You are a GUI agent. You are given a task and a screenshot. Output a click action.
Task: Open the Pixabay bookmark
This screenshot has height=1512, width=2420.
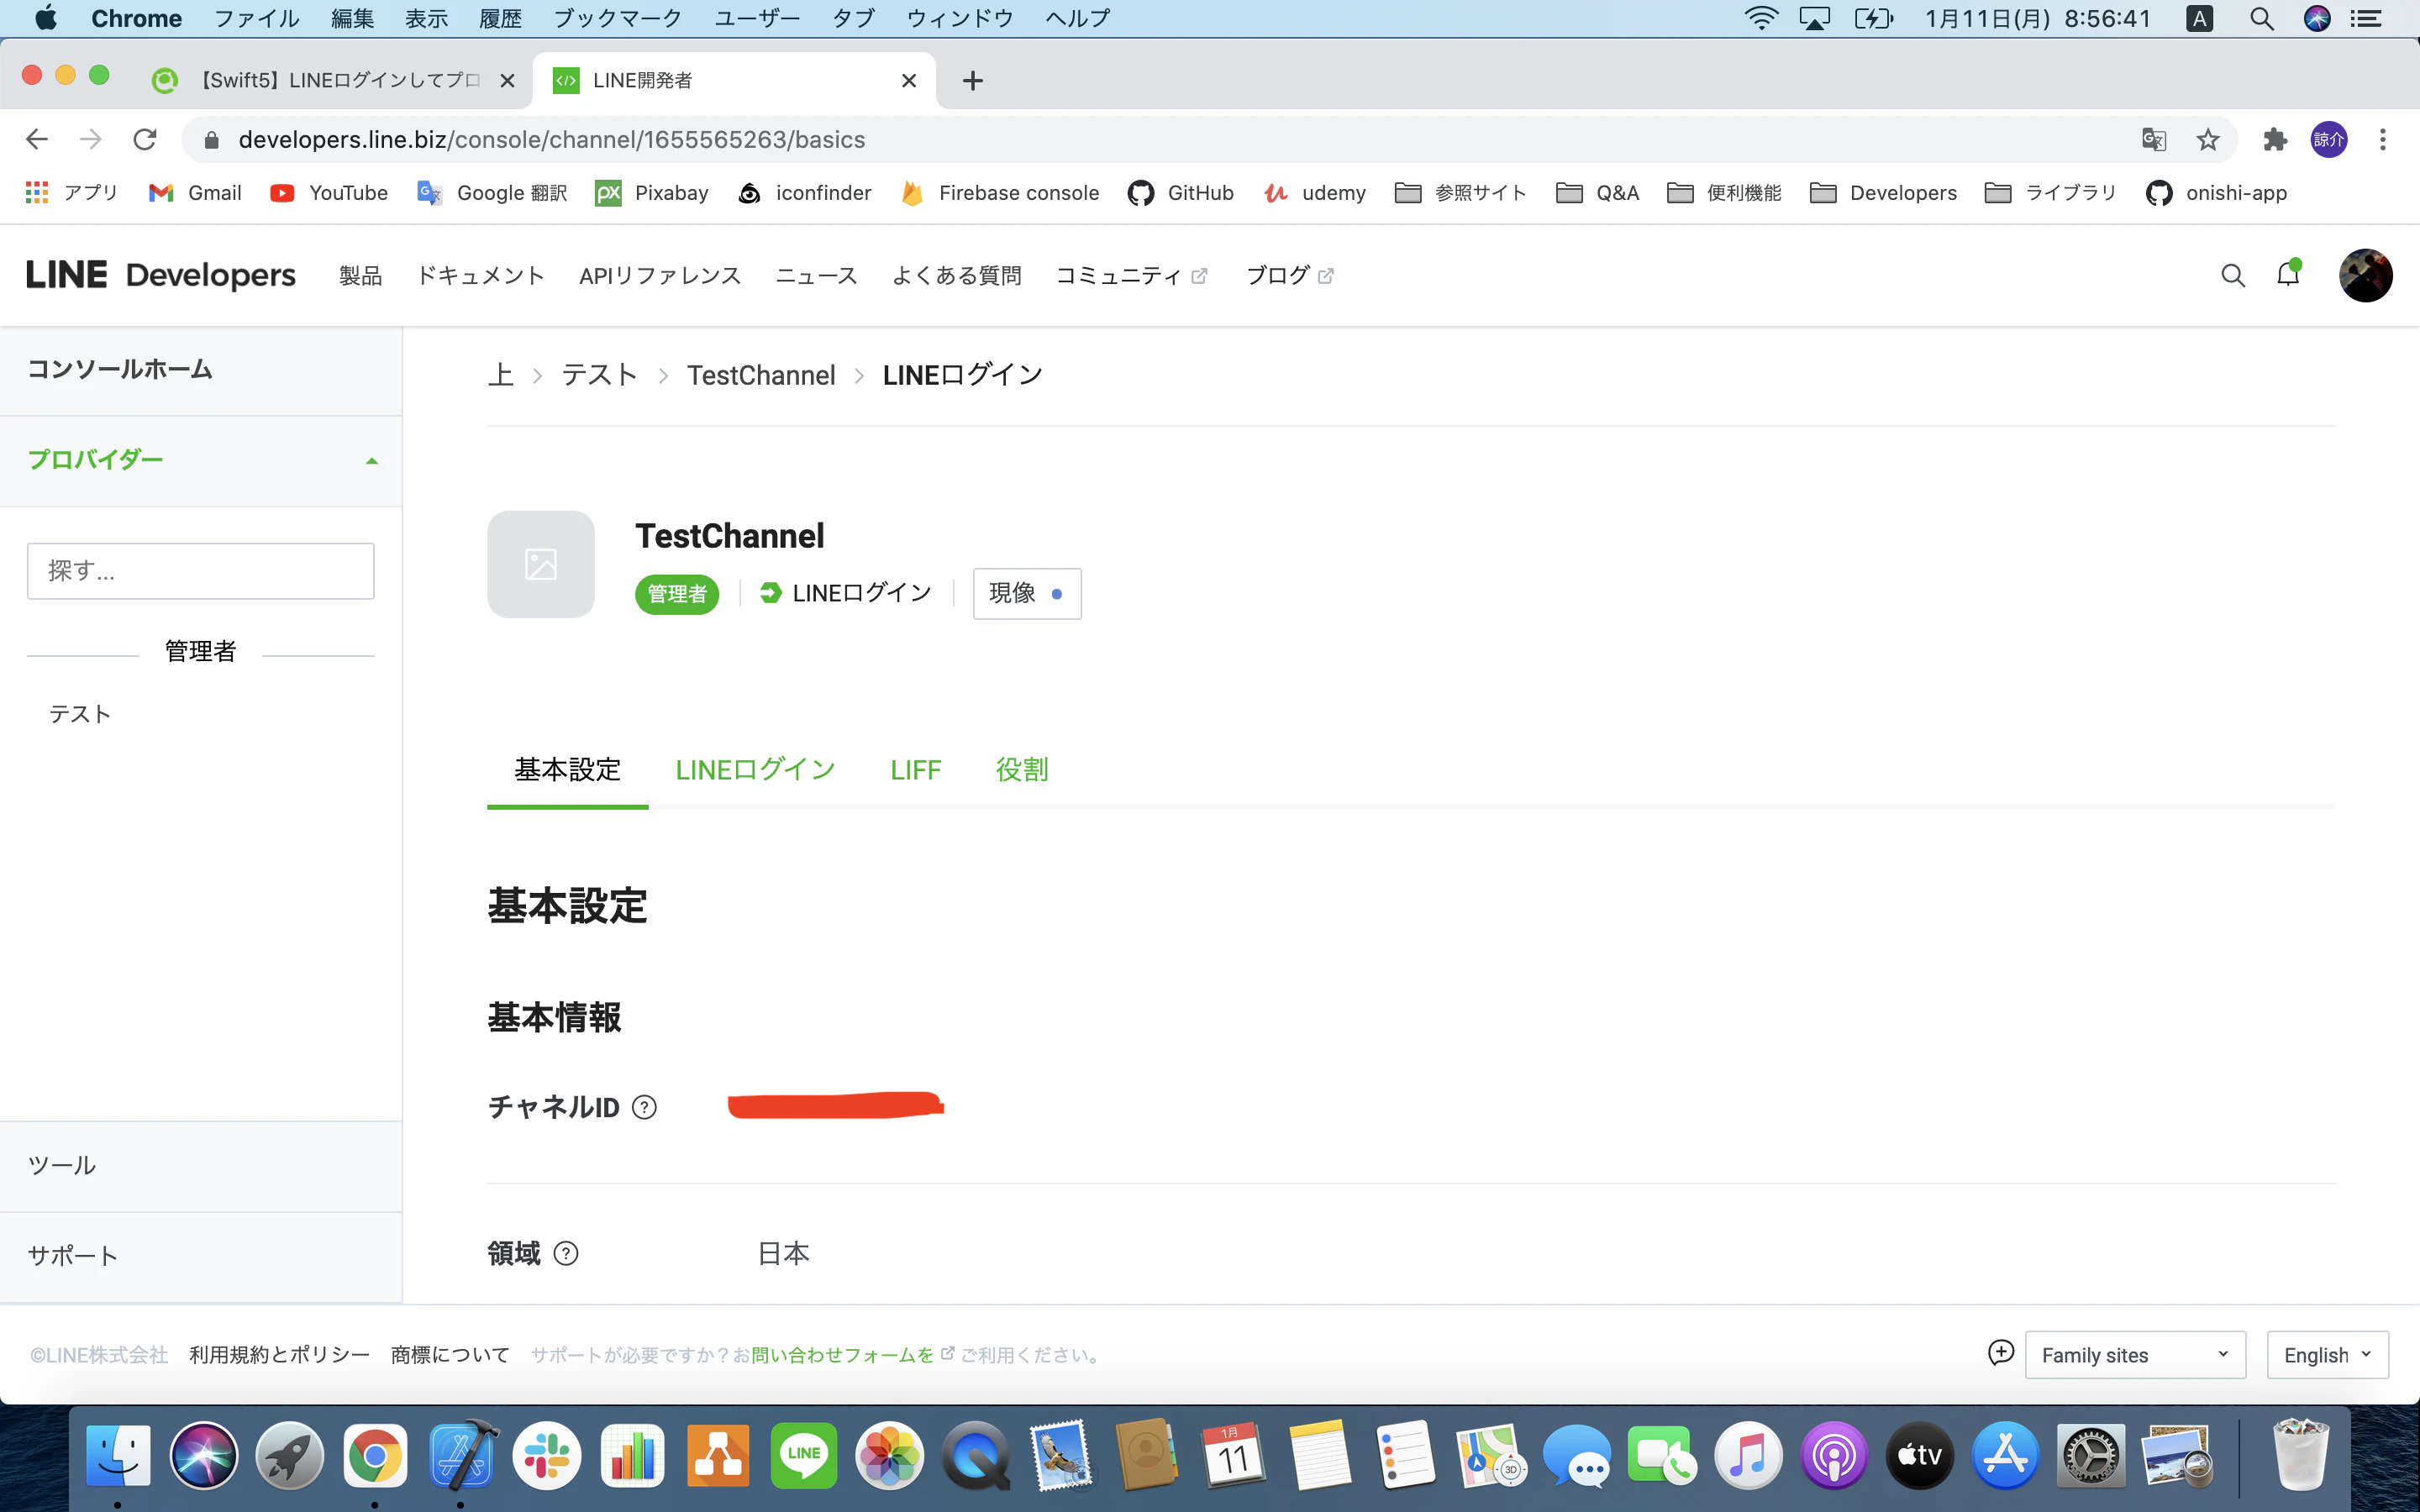click(652, 193)
